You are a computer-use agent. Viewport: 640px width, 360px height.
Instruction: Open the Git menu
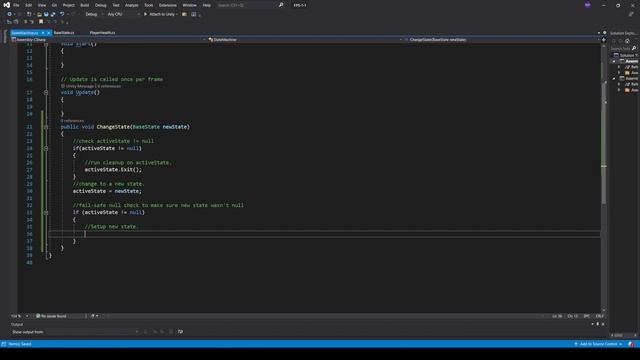[x=54, y=5]
